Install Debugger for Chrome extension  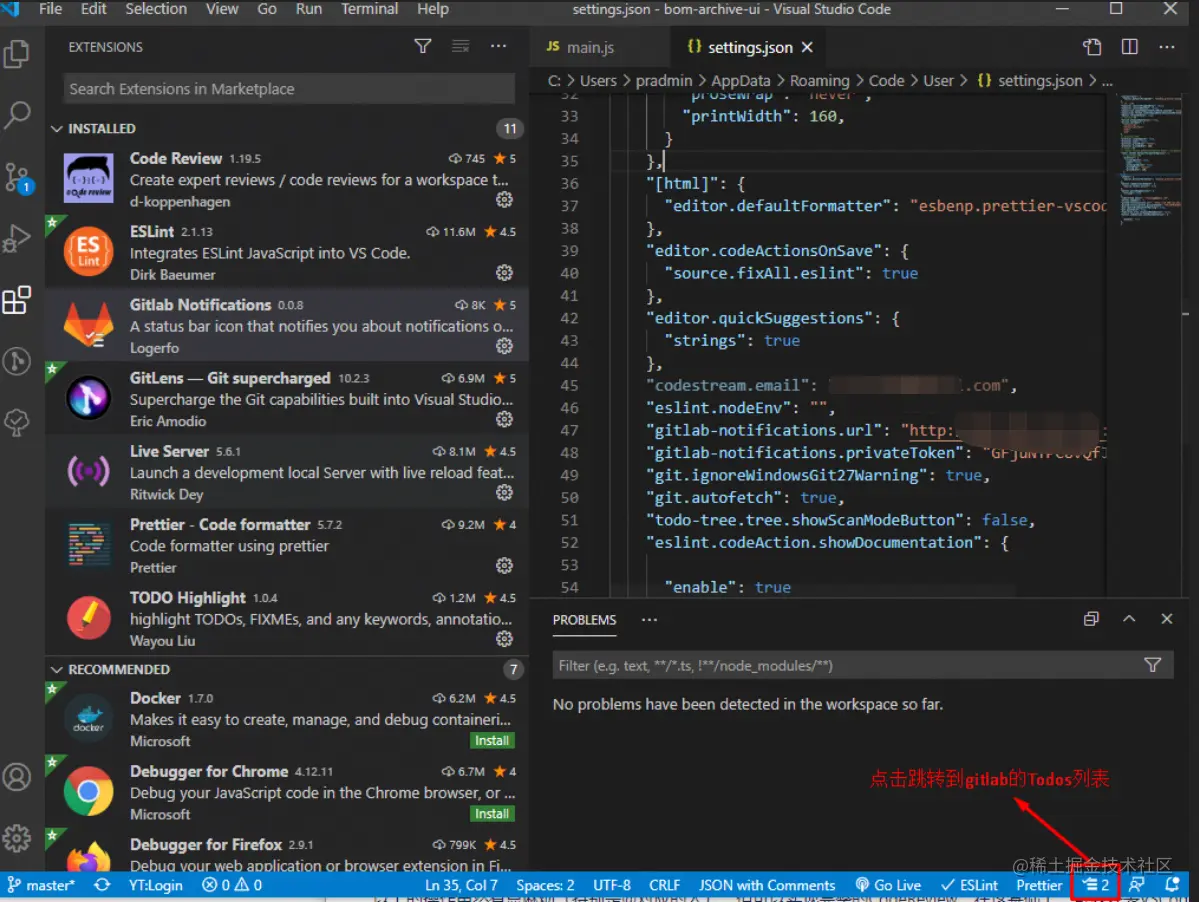492,814
